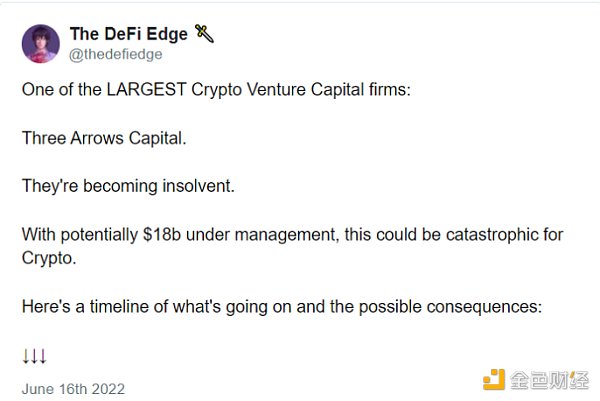Image resolution: width=600 pixels, height=401 pixels.
Task: Click the line mentioning Crypto Venture Capital firms
Action: [216, 90]
